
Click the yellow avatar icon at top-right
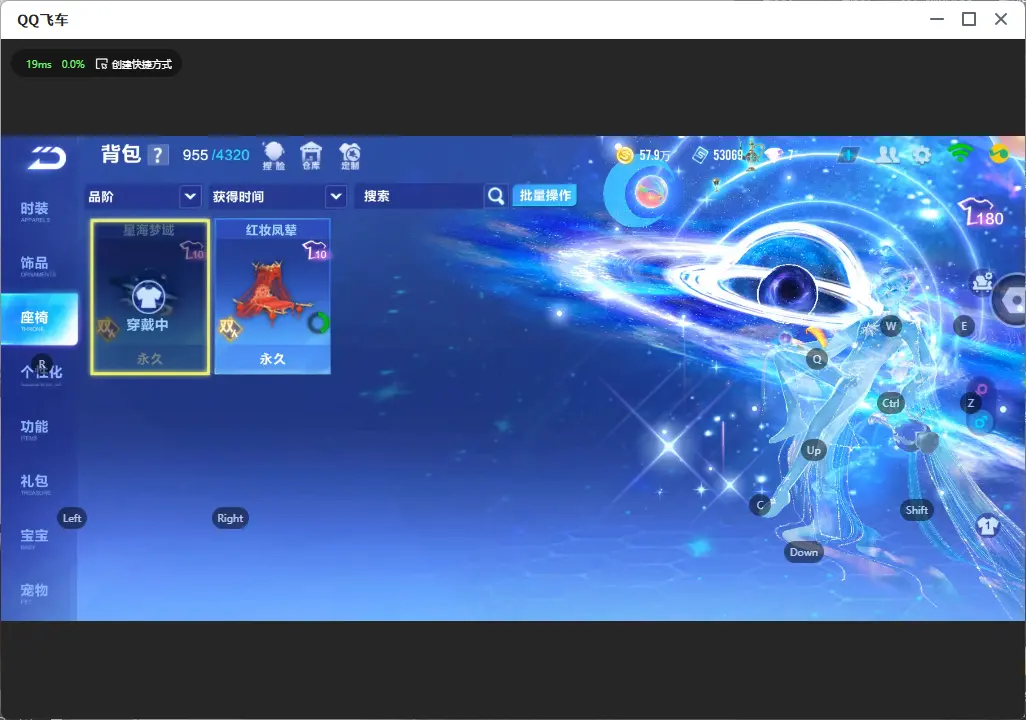[999, 154]
